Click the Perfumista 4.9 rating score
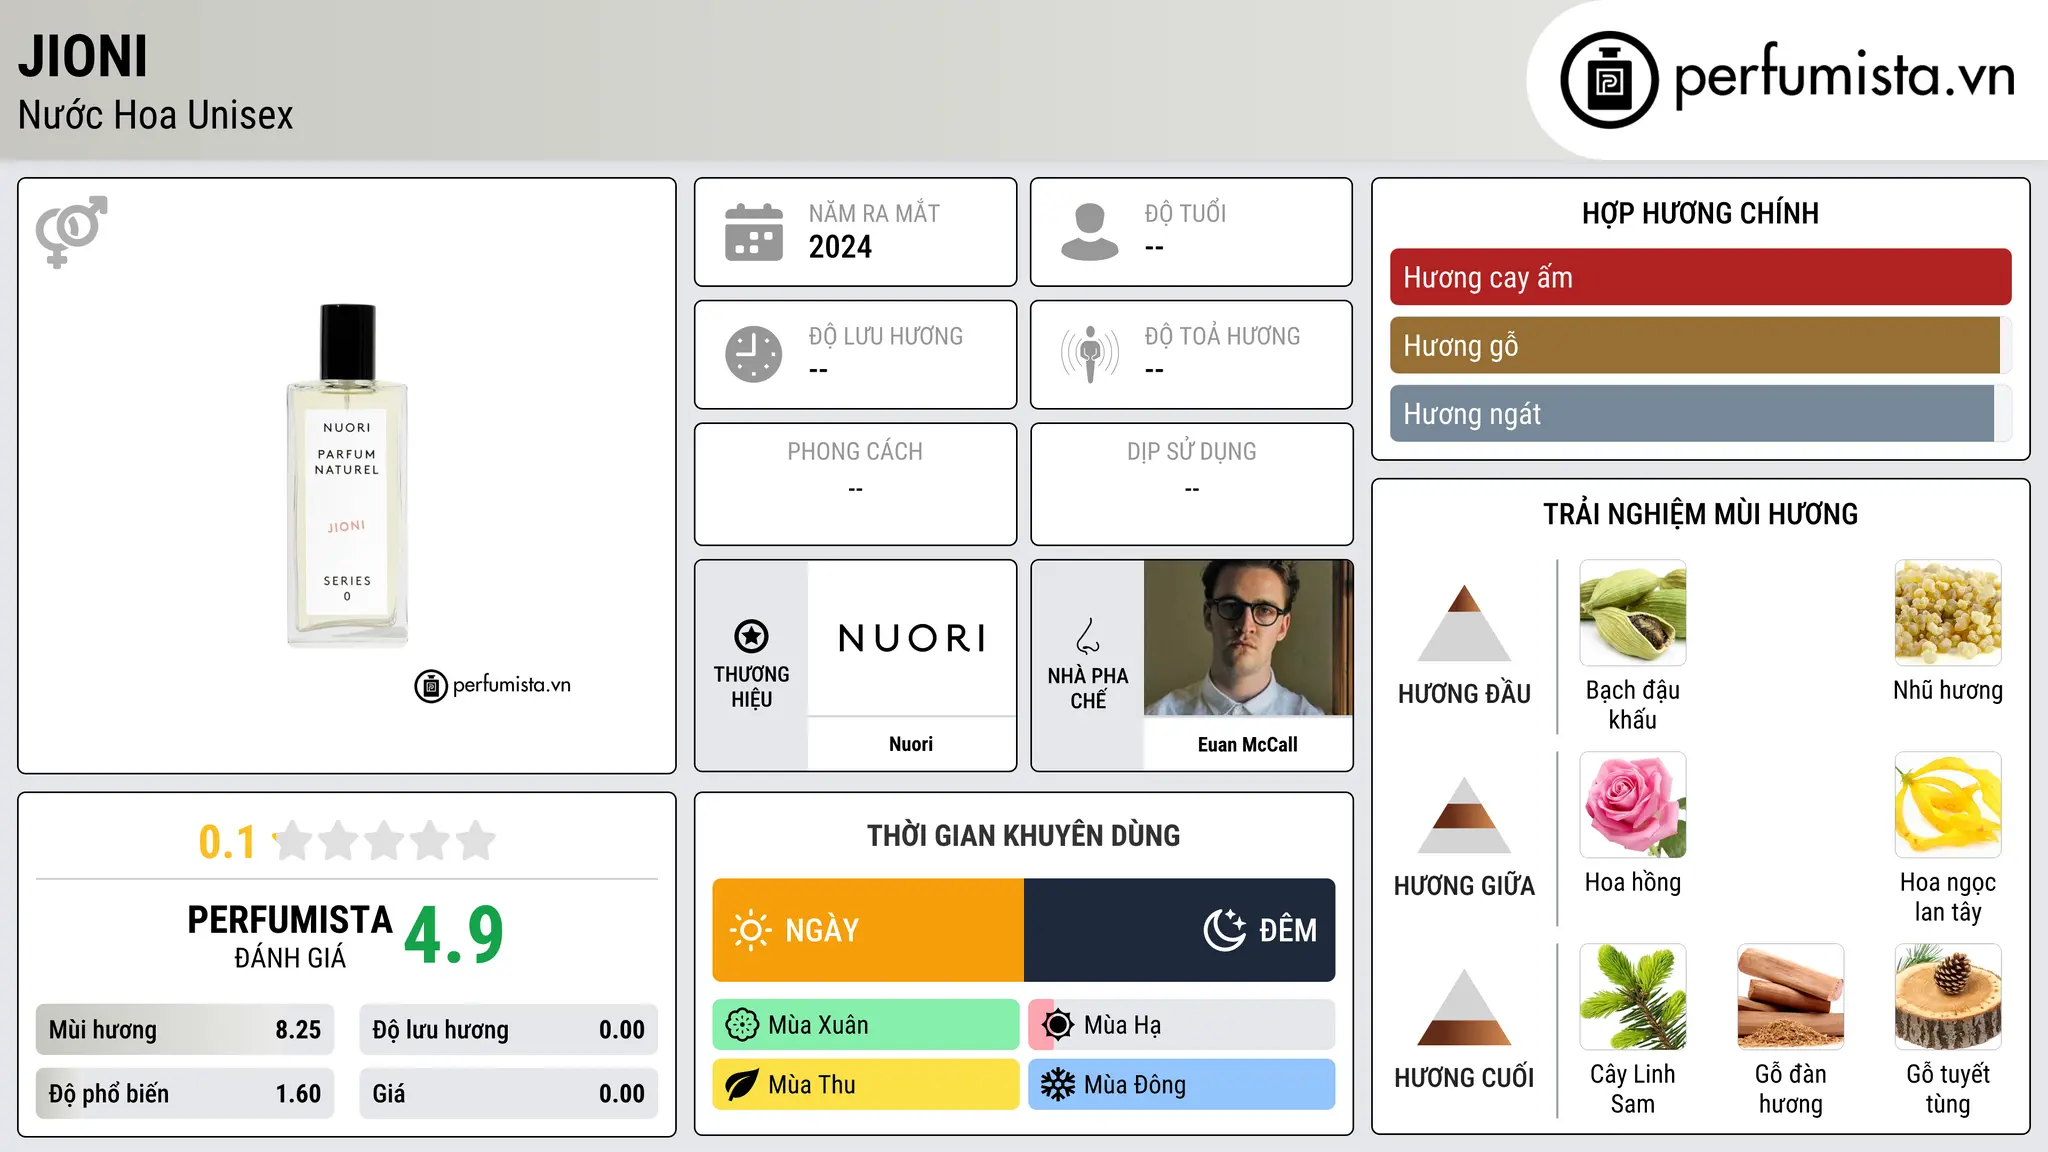Image resolution: width=2048 pixels, height=1152 pixels. point(454,935)
